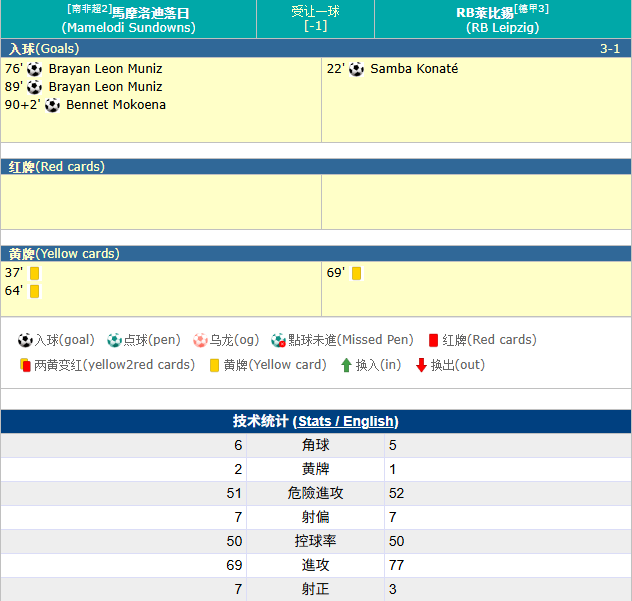Click the 點球未進(Missed Pen) legend label

[x=351, y=340]
